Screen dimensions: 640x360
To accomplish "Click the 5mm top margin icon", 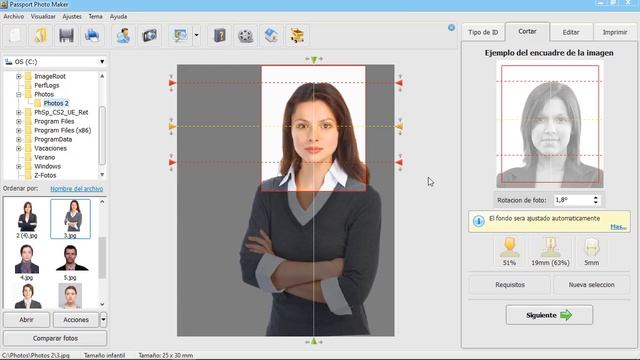I will 591,247.
